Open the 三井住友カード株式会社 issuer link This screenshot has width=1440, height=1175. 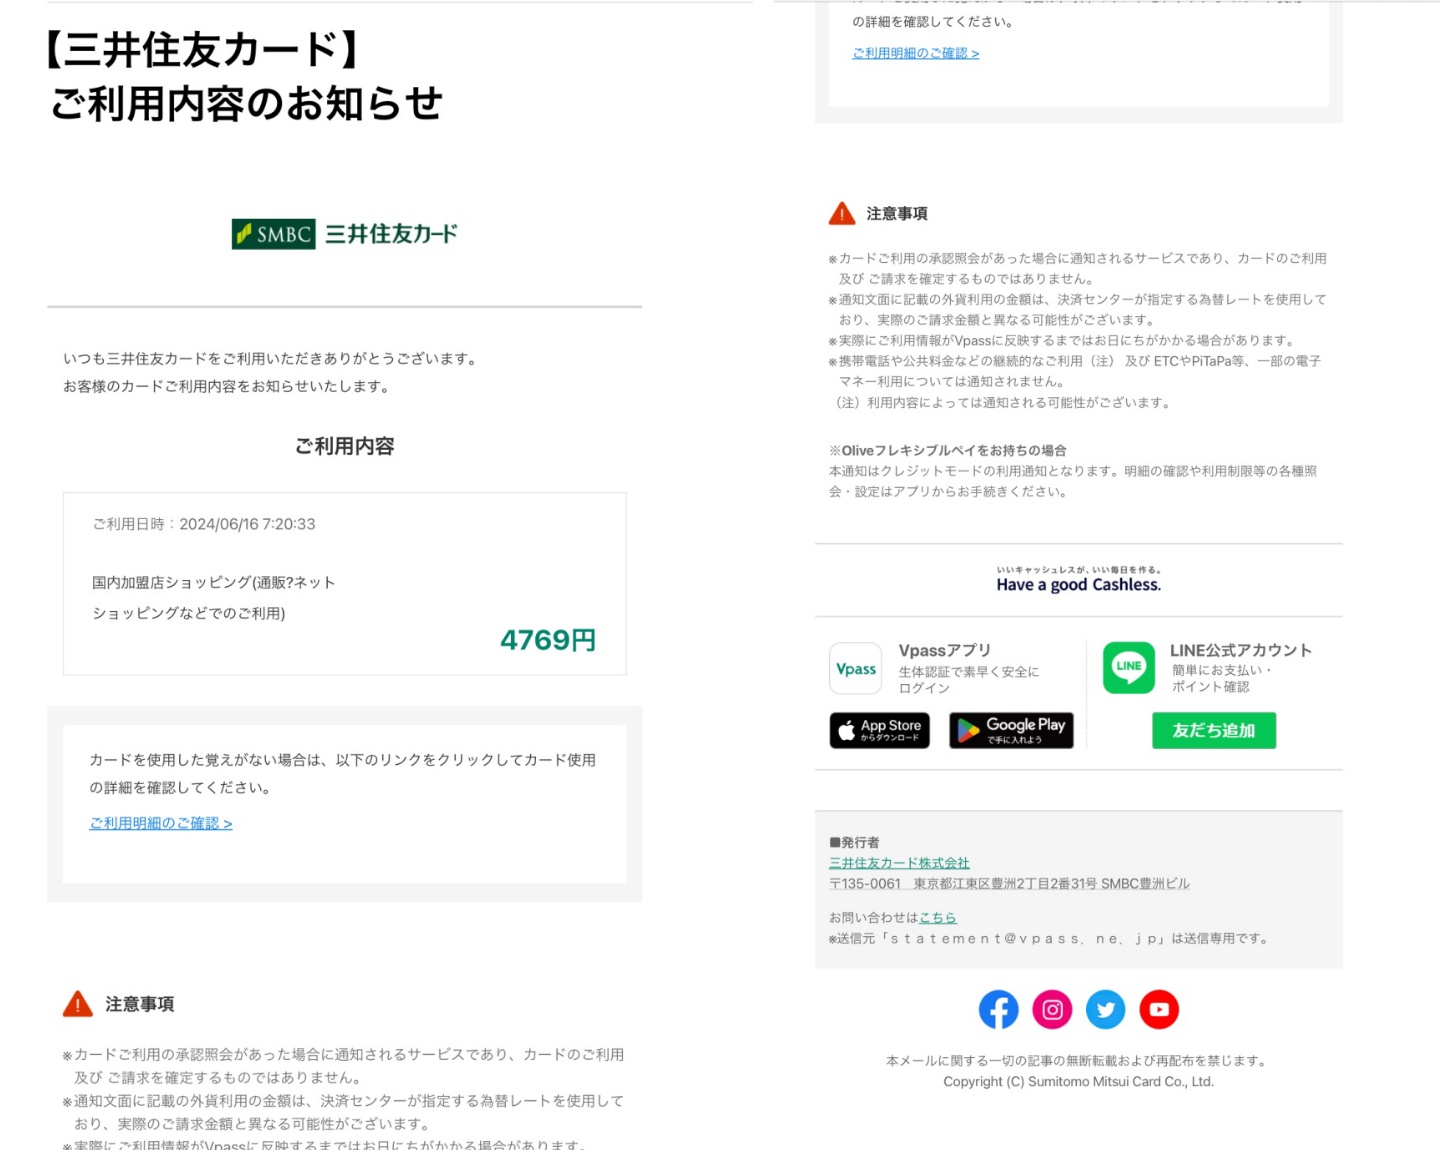[x=899, y=863]
